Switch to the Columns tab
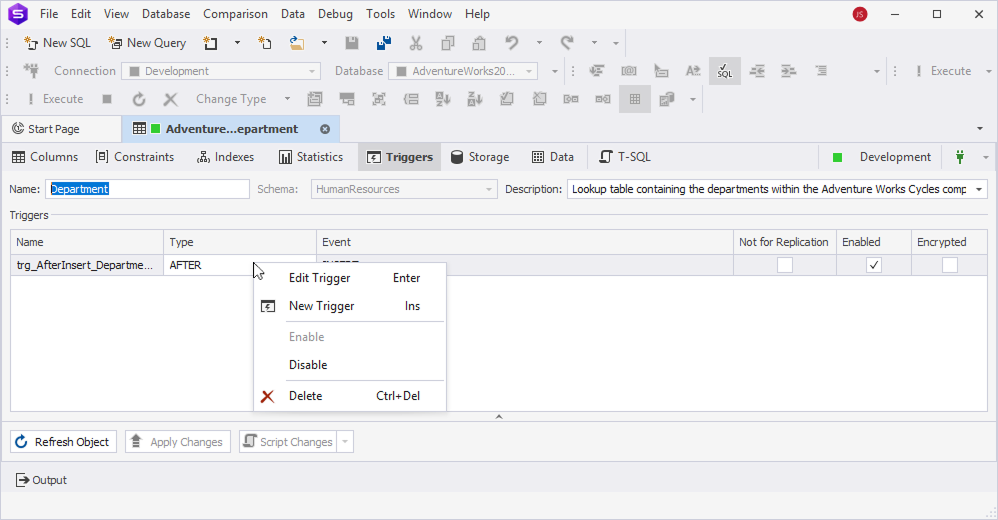 coord(45,157)
